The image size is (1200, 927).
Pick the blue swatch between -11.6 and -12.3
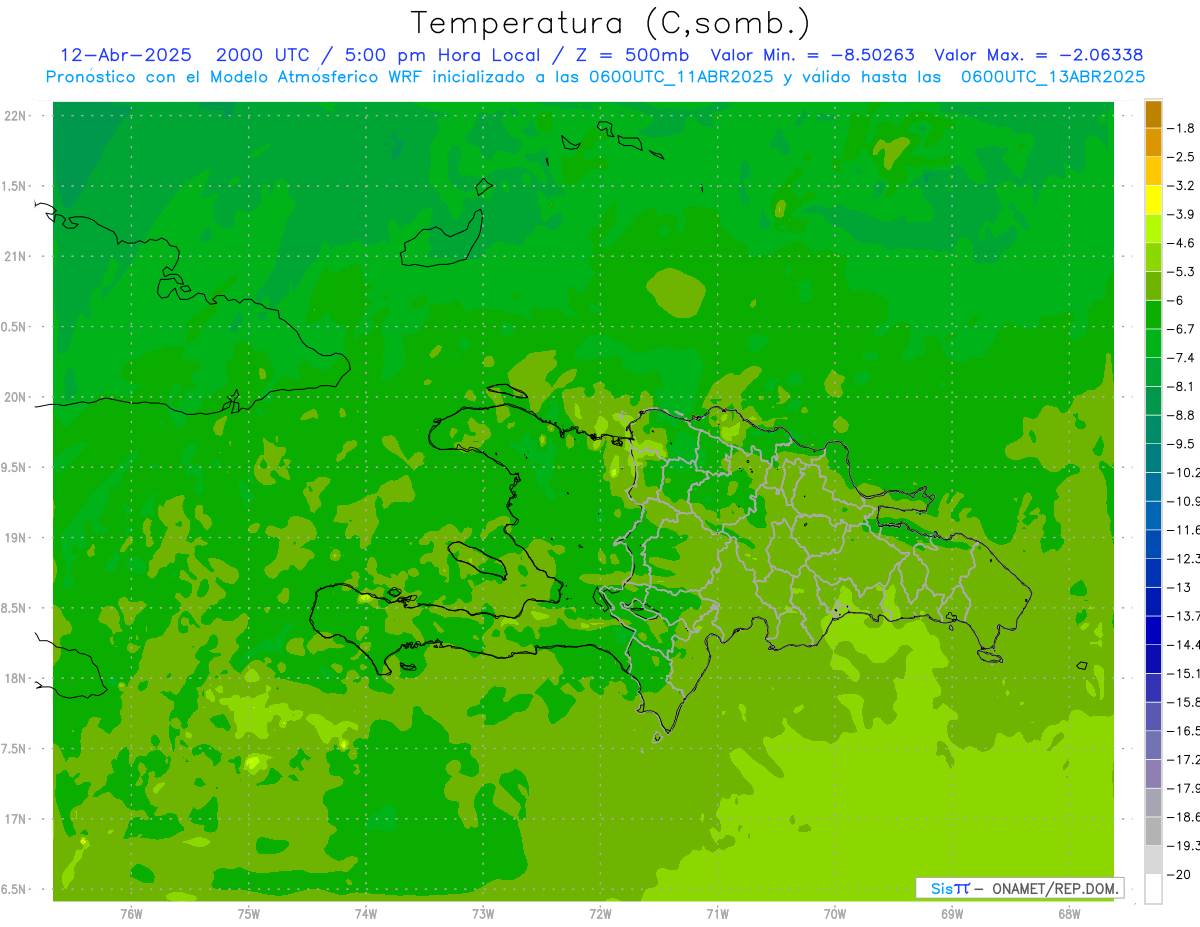coord(1153,544)
